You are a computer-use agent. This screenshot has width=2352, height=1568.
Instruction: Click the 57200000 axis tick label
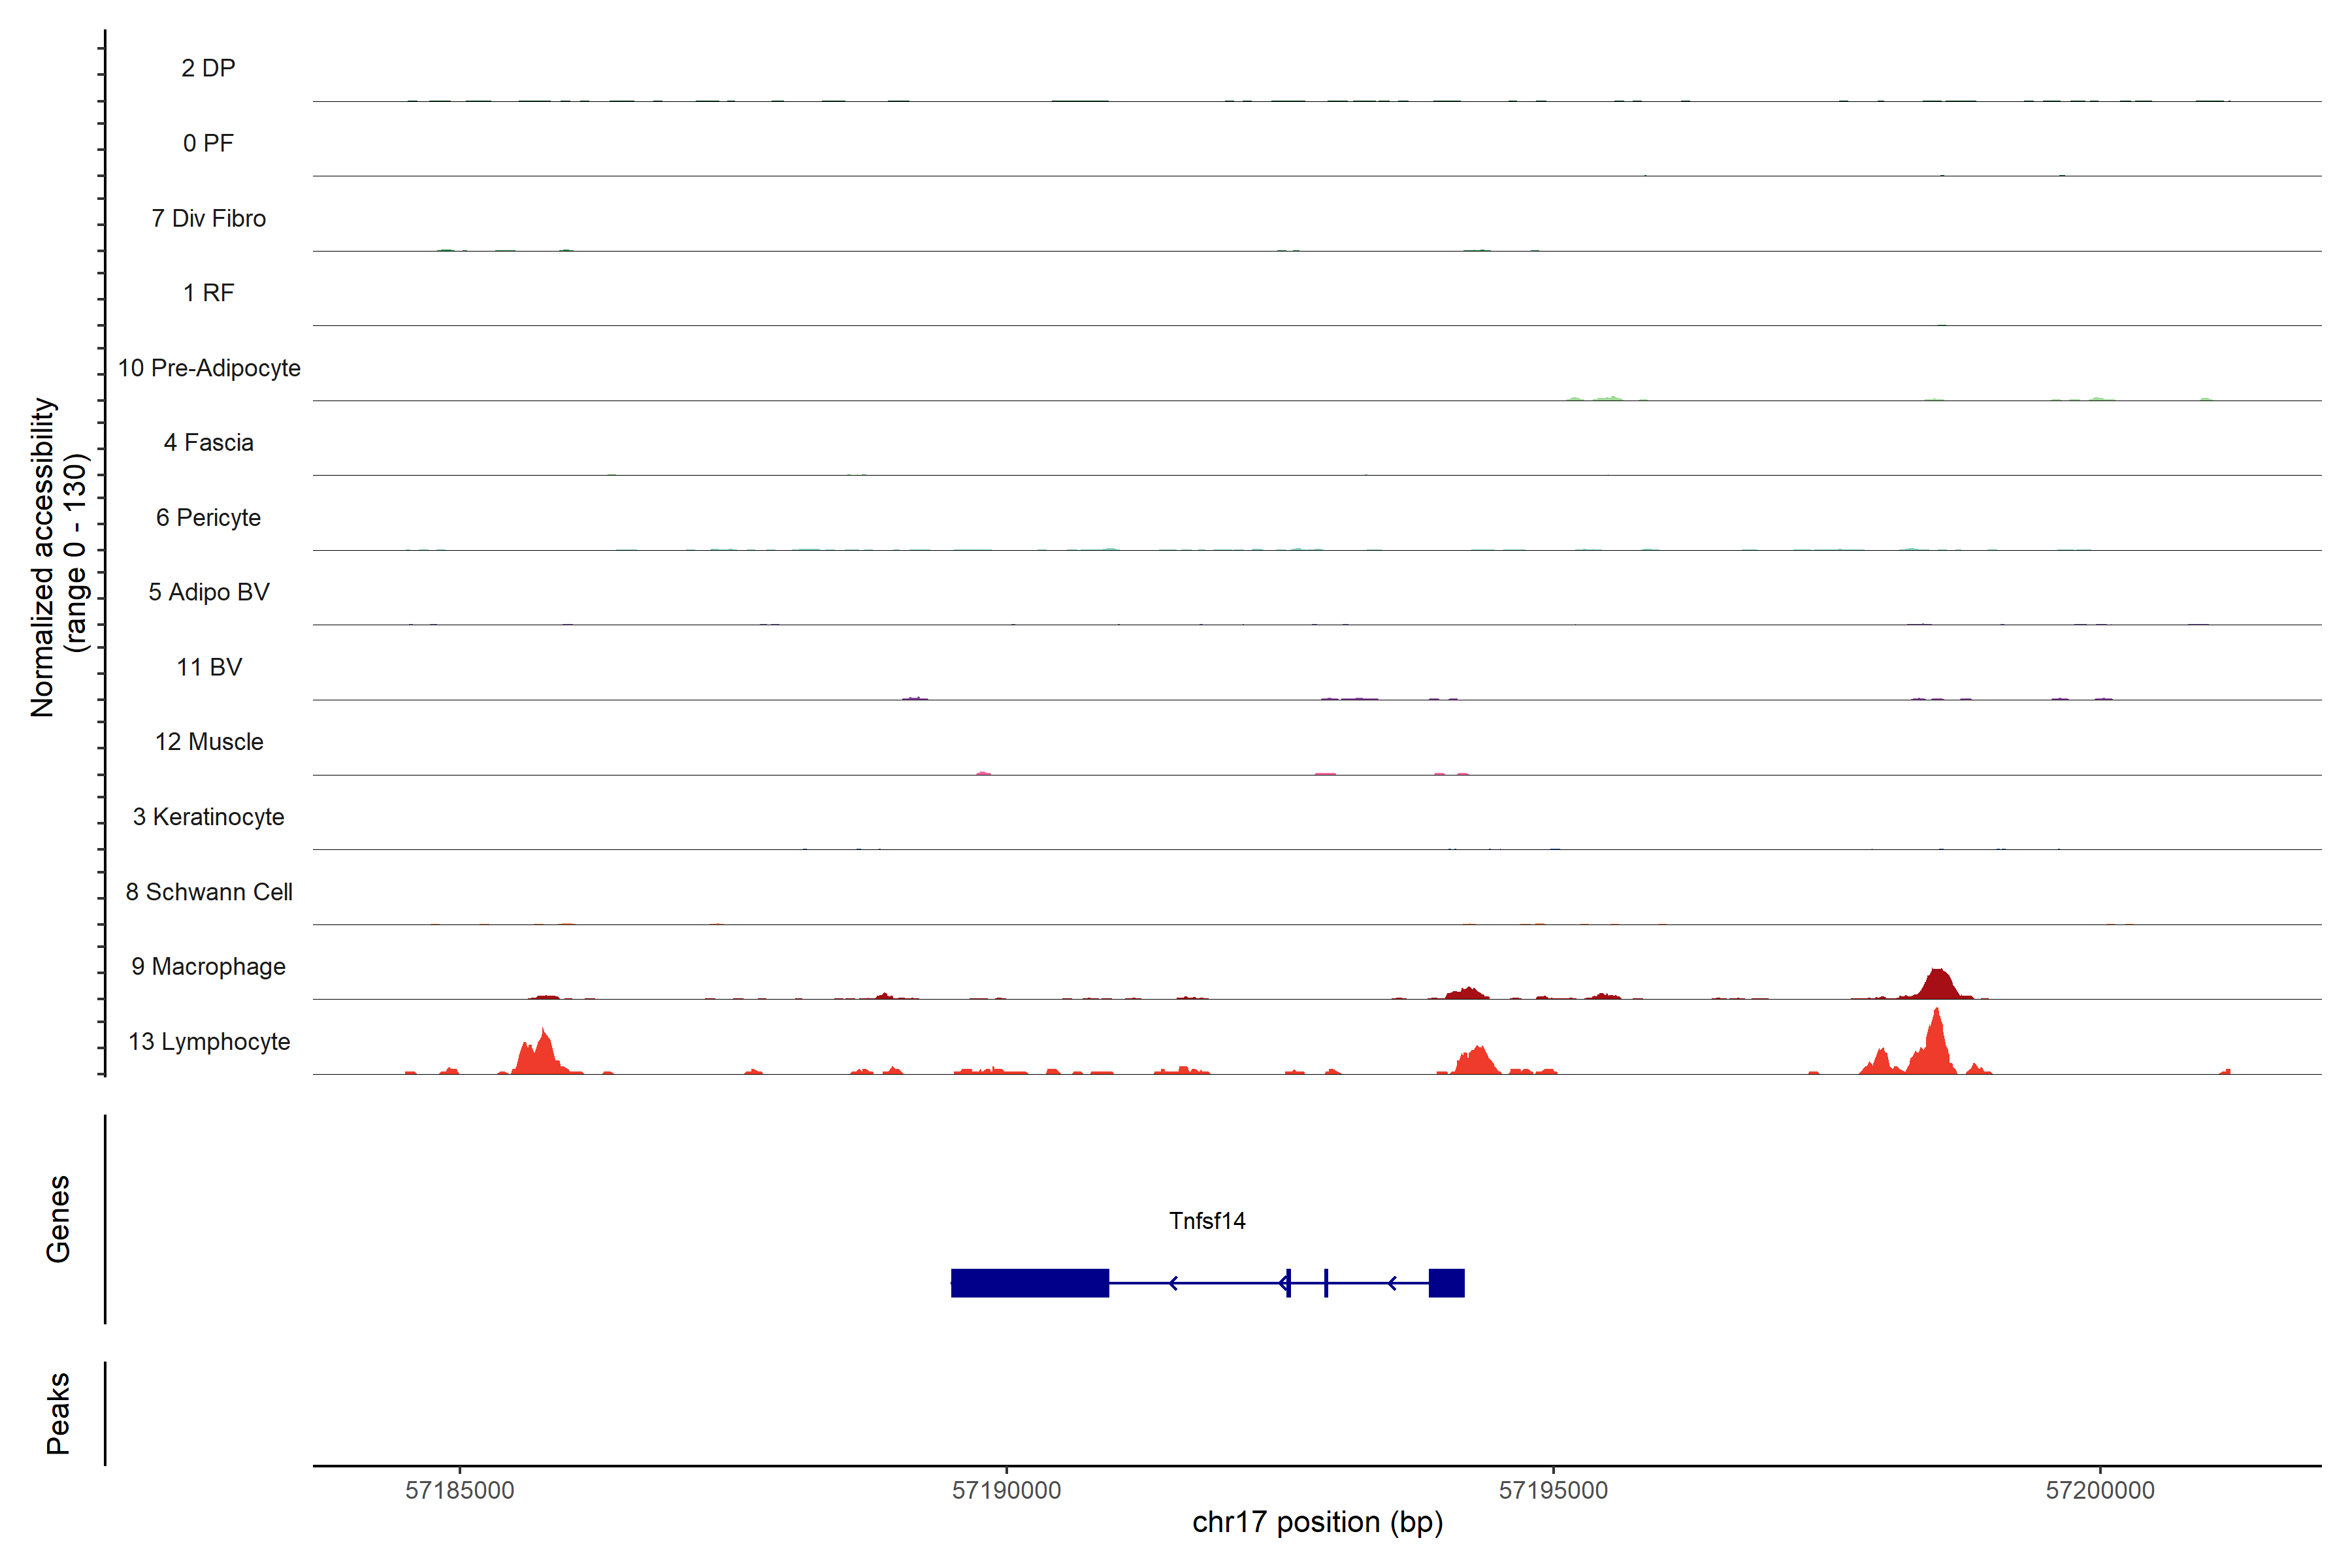point(2100,1490)
